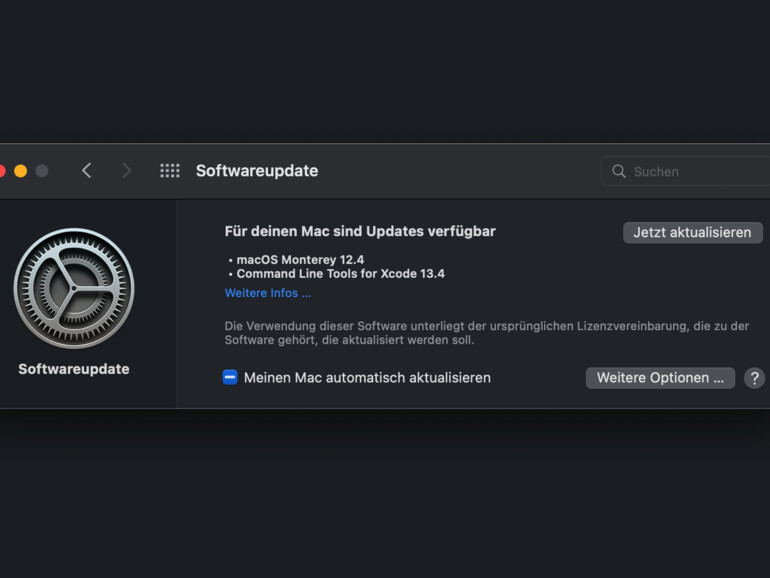The width and height of the screenshot is (770, 578).
Task: Open 'Weitere Optionen ...' dialog
Action: [x=660, y=378]
